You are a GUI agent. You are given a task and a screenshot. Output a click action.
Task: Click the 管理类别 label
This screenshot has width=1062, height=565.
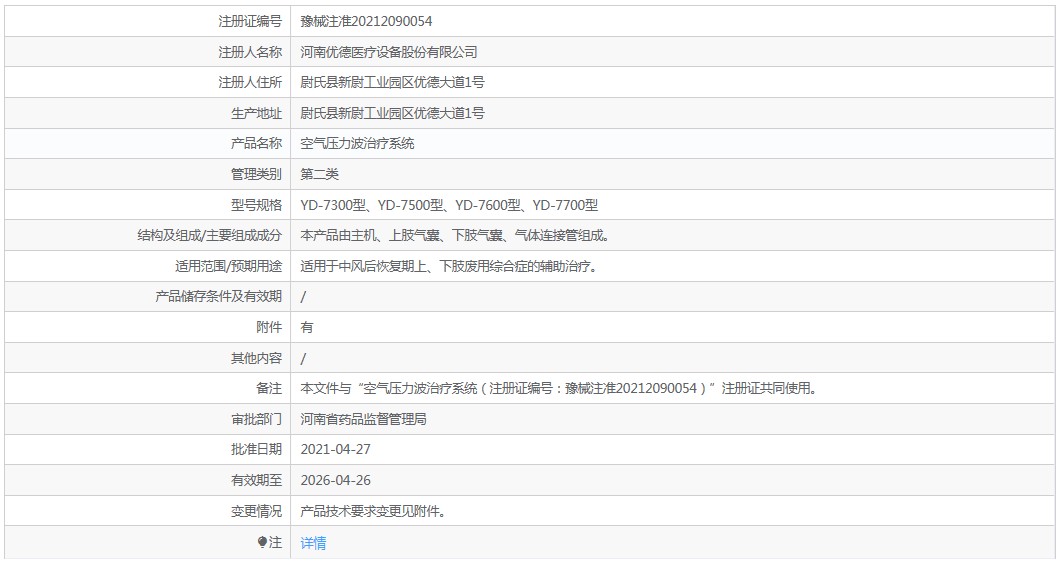(x=256, y=174)
